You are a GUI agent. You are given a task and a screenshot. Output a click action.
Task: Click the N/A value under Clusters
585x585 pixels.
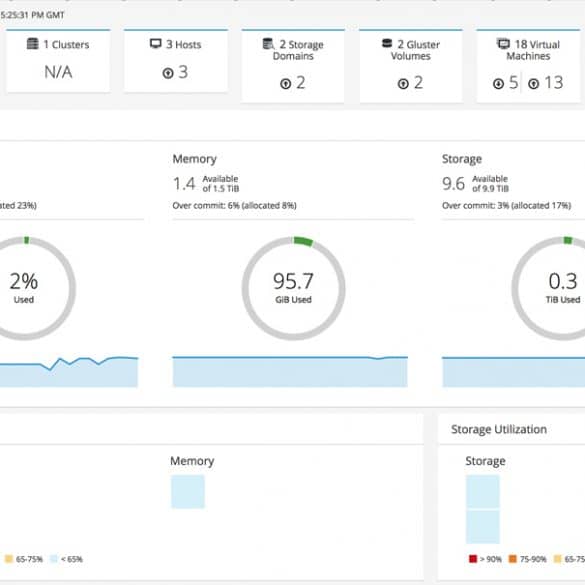(x=58, y=72)
